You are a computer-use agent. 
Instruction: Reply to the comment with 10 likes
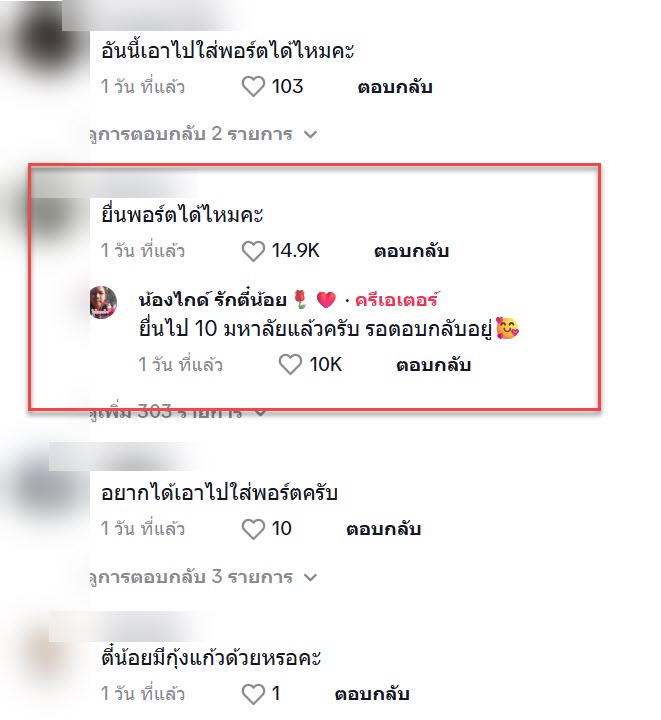pyautogui.click(x=383, y=529)
